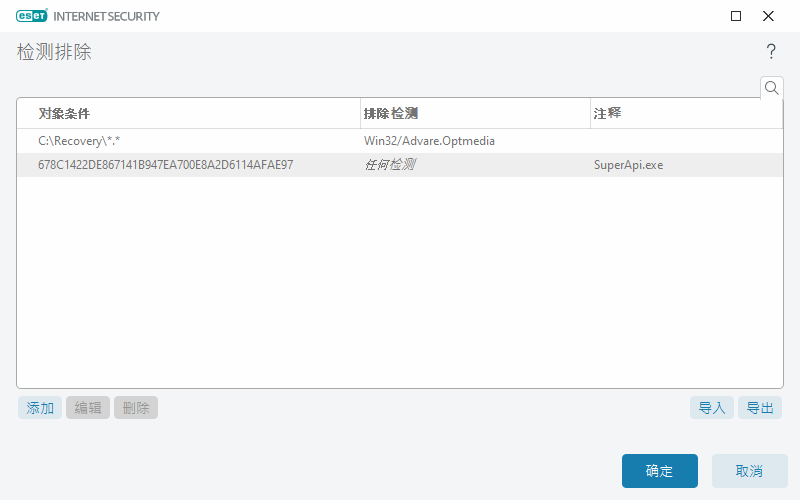This screenshot has height=500, width=800.
Task: Click the disabled 编辑 (Edit) button
Action: tap(88, 408)
